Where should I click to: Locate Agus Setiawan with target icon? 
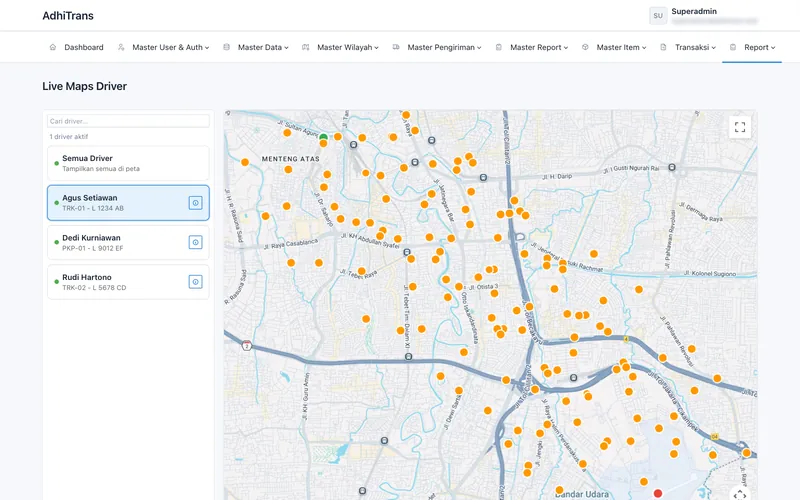coord(195,203)
